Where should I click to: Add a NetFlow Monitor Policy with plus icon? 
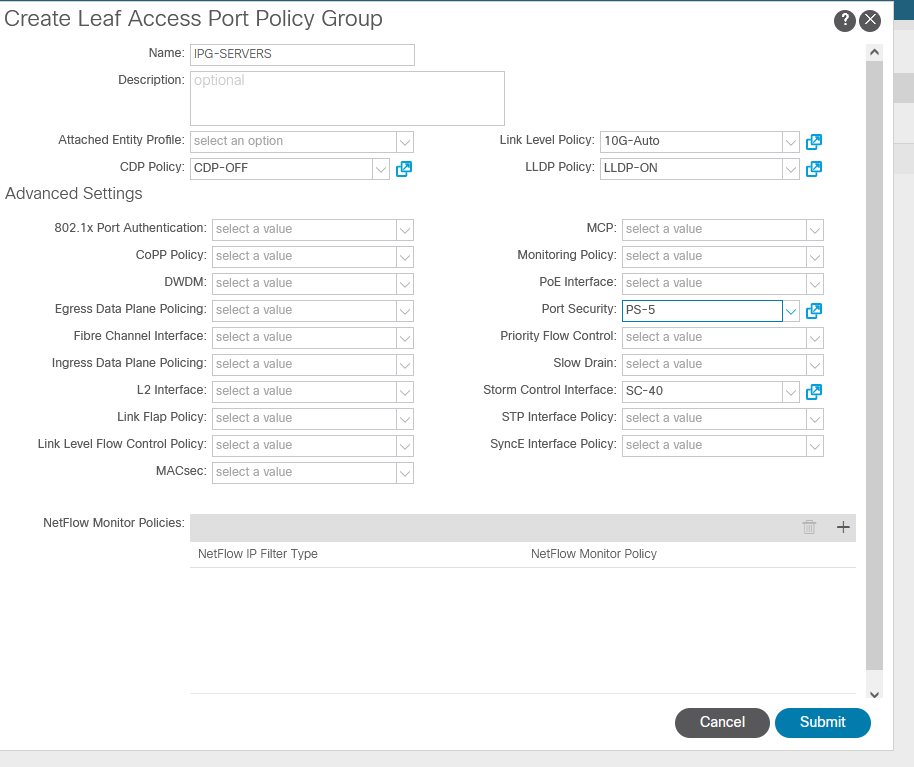point(843,527)
